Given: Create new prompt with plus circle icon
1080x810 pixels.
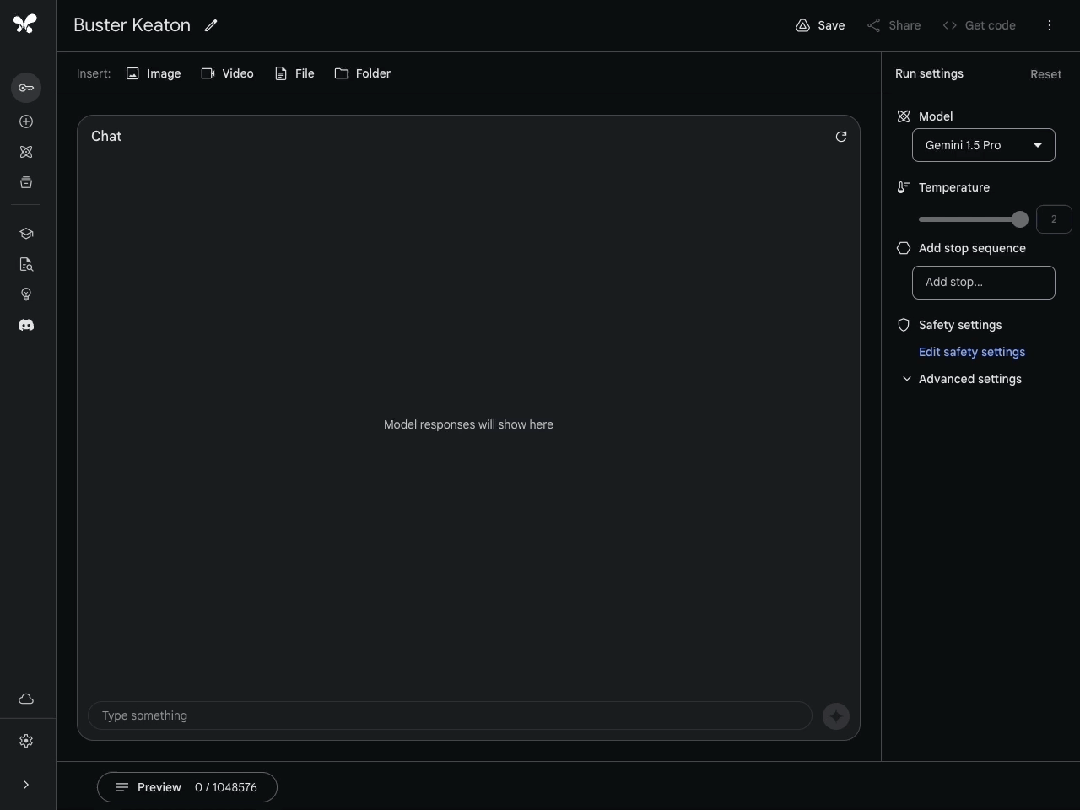Looking at the screenshot, I should point(26,121).
